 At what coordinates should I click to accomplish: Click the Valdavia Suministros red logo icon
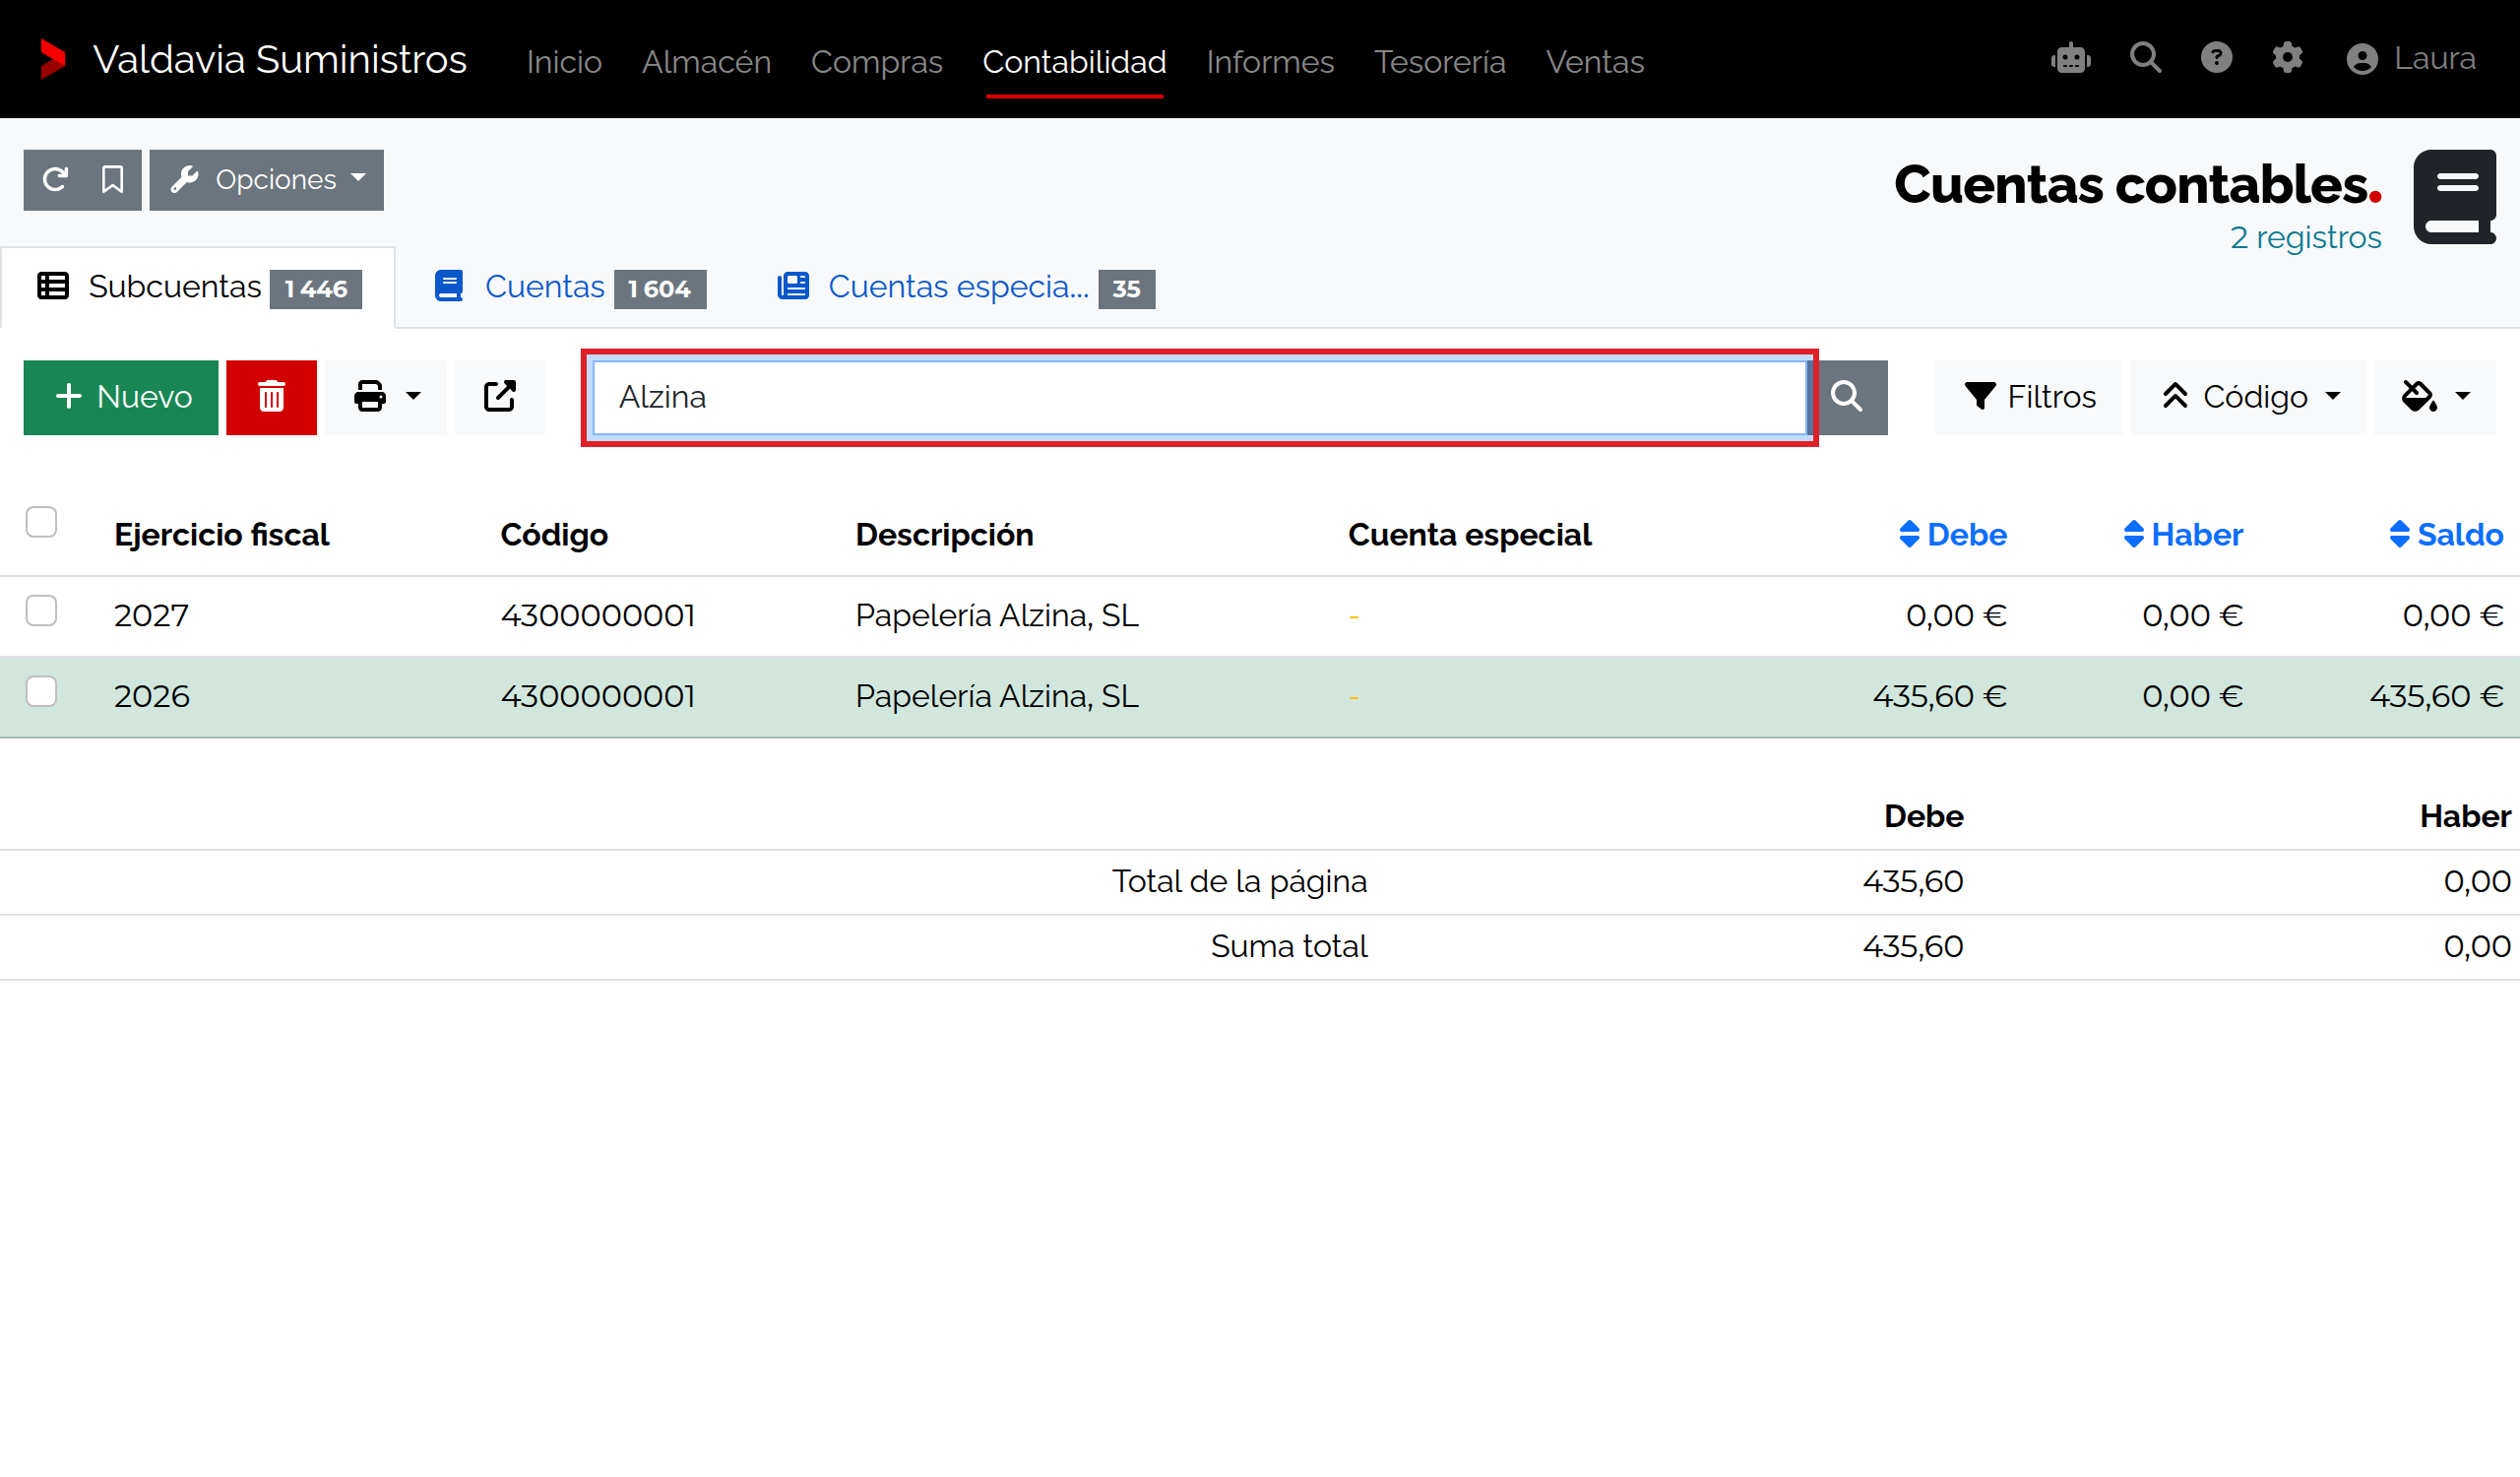[x=53, y=59]
